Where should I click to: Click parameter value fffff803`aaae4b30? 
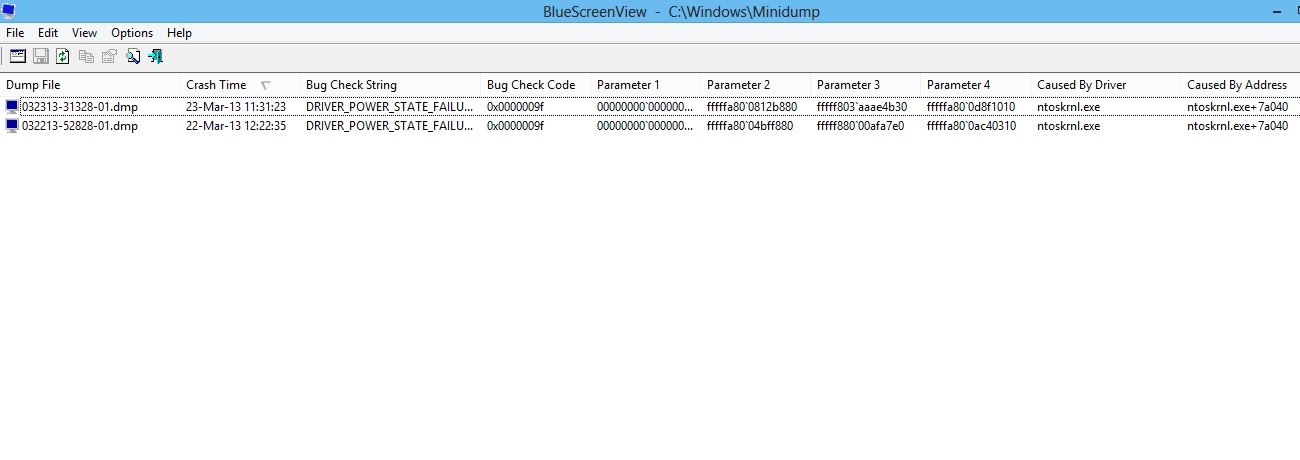[x=862, y=107]
